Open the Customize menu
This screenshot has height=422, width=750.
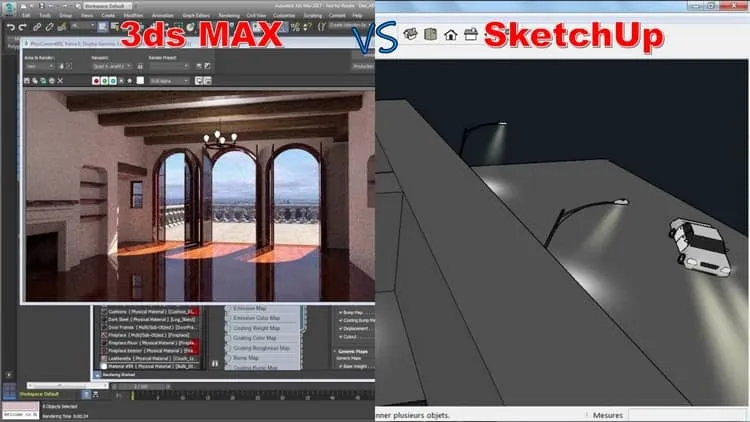284,15
